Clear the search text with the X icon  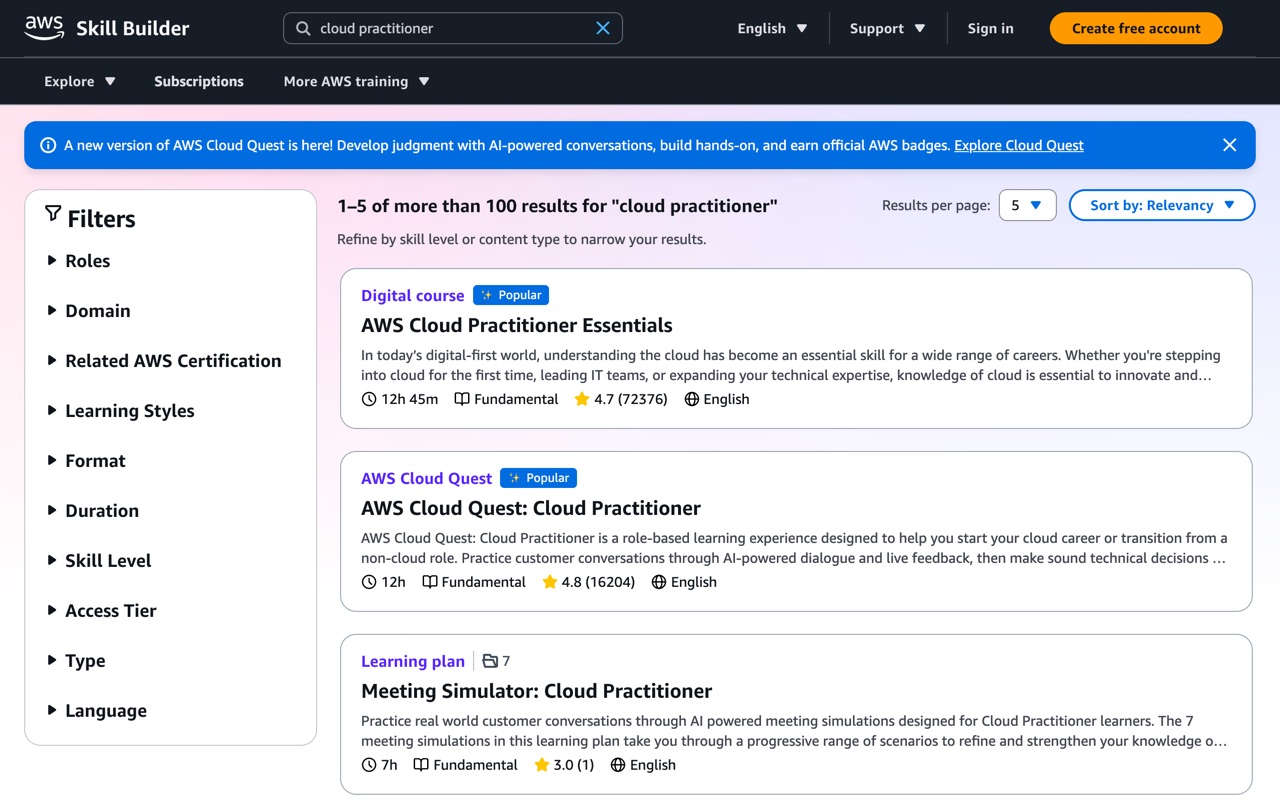point(603,28)
